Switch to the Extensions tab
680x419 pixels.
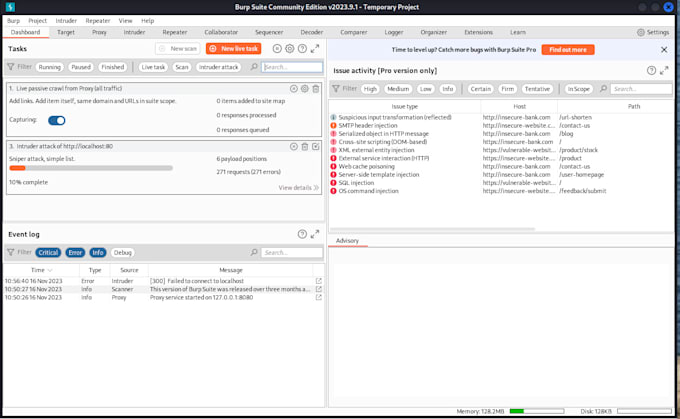coord(478,32)
